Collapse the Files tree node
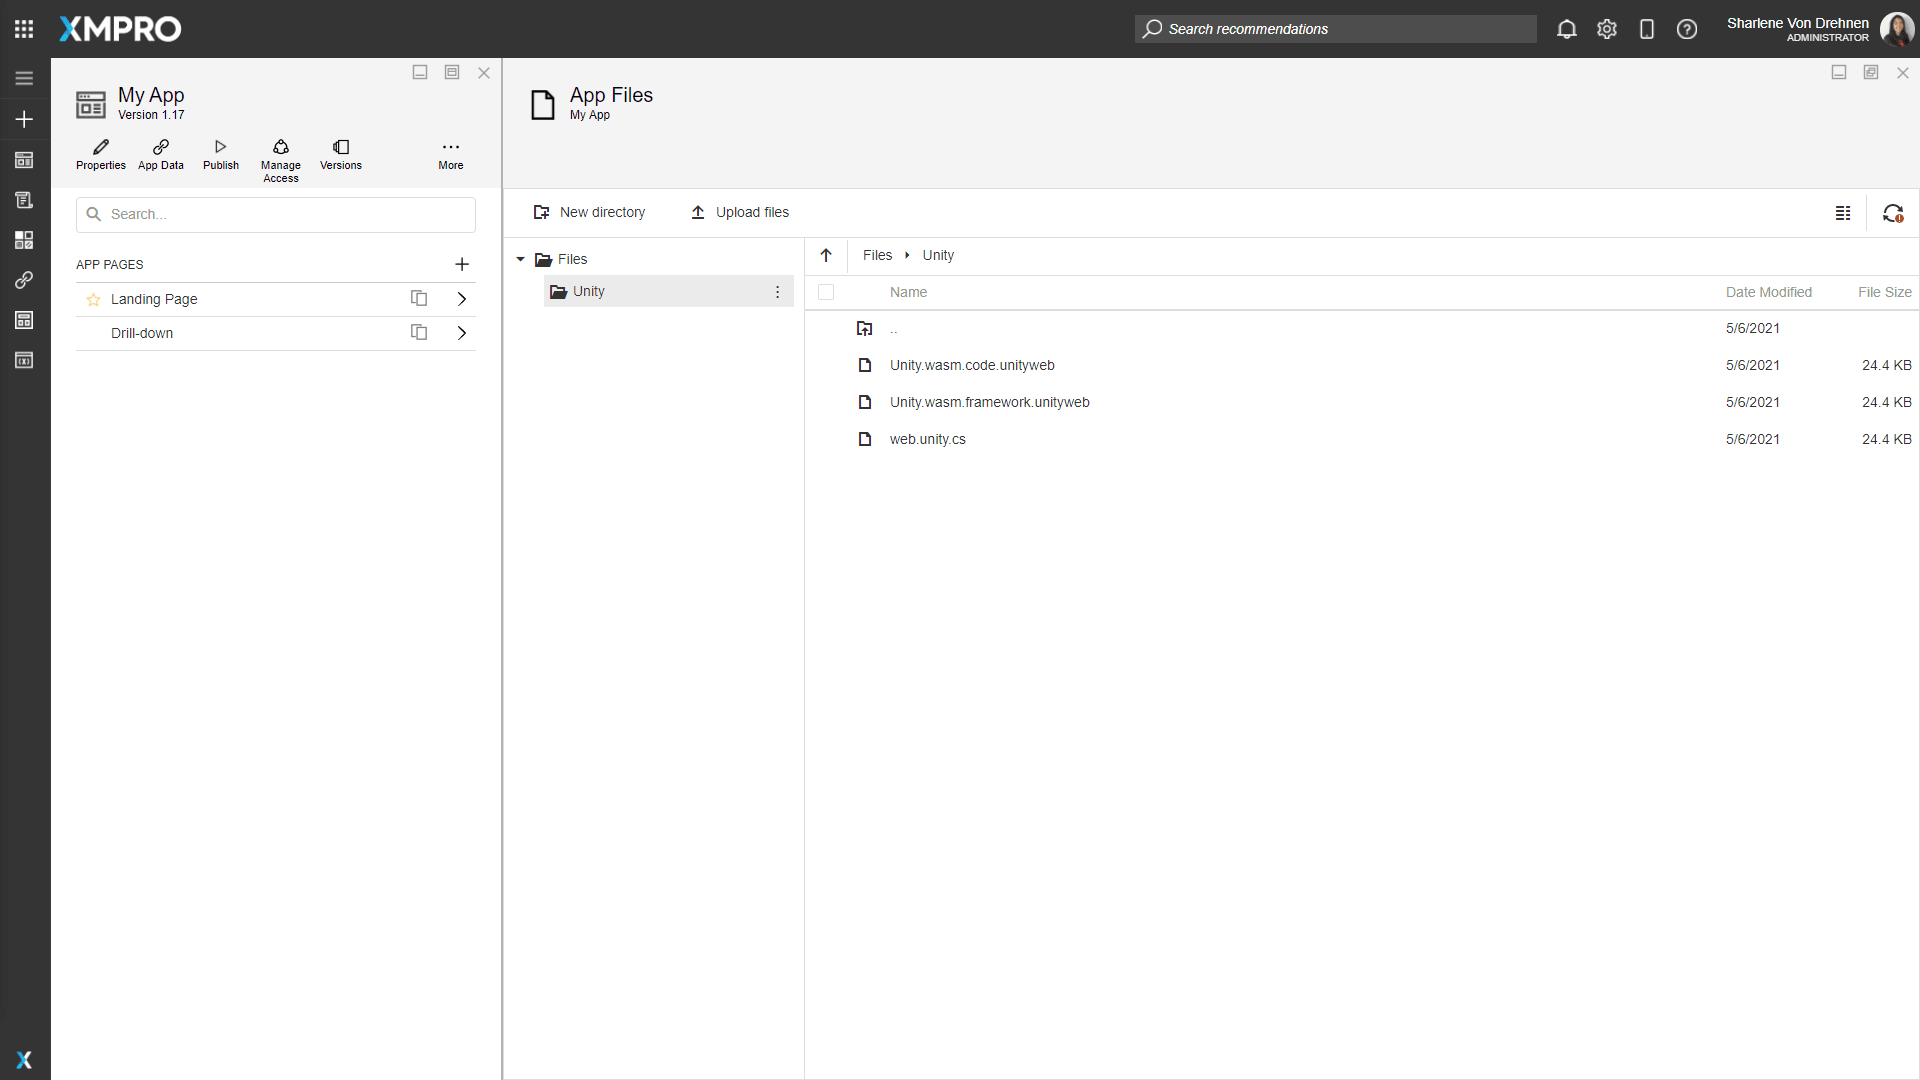The height and width of the screenshot is (1080, 1920). 520,260
